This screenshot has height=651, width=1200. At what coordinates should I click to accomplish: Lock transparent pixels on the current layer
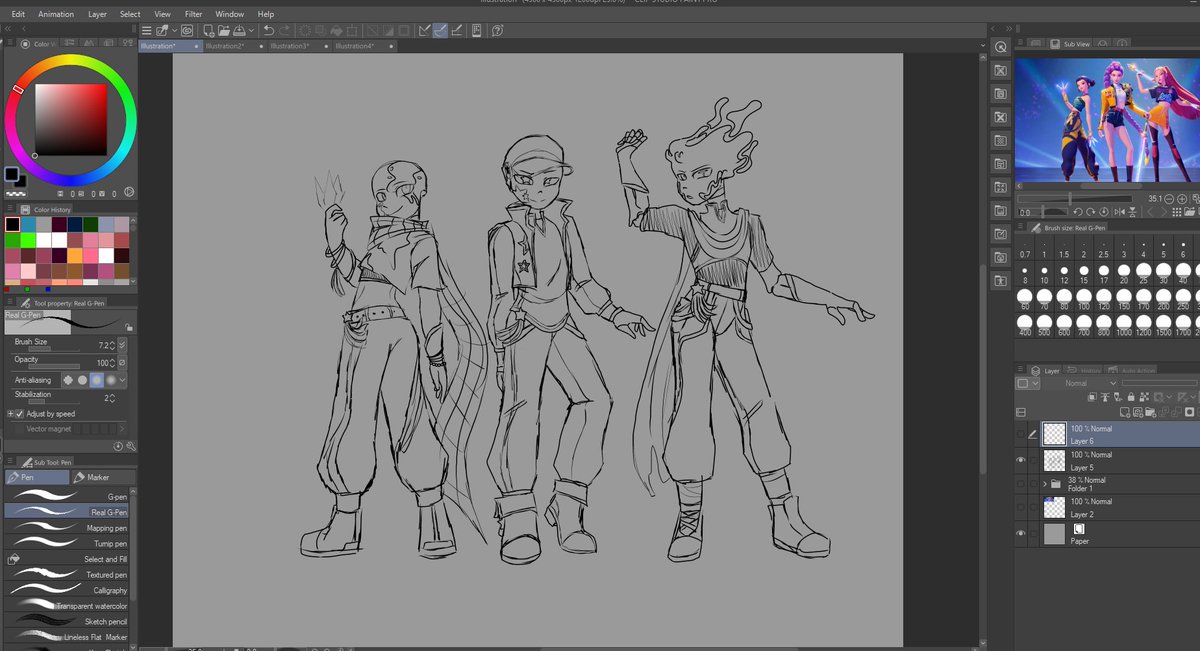point(1144,397)
